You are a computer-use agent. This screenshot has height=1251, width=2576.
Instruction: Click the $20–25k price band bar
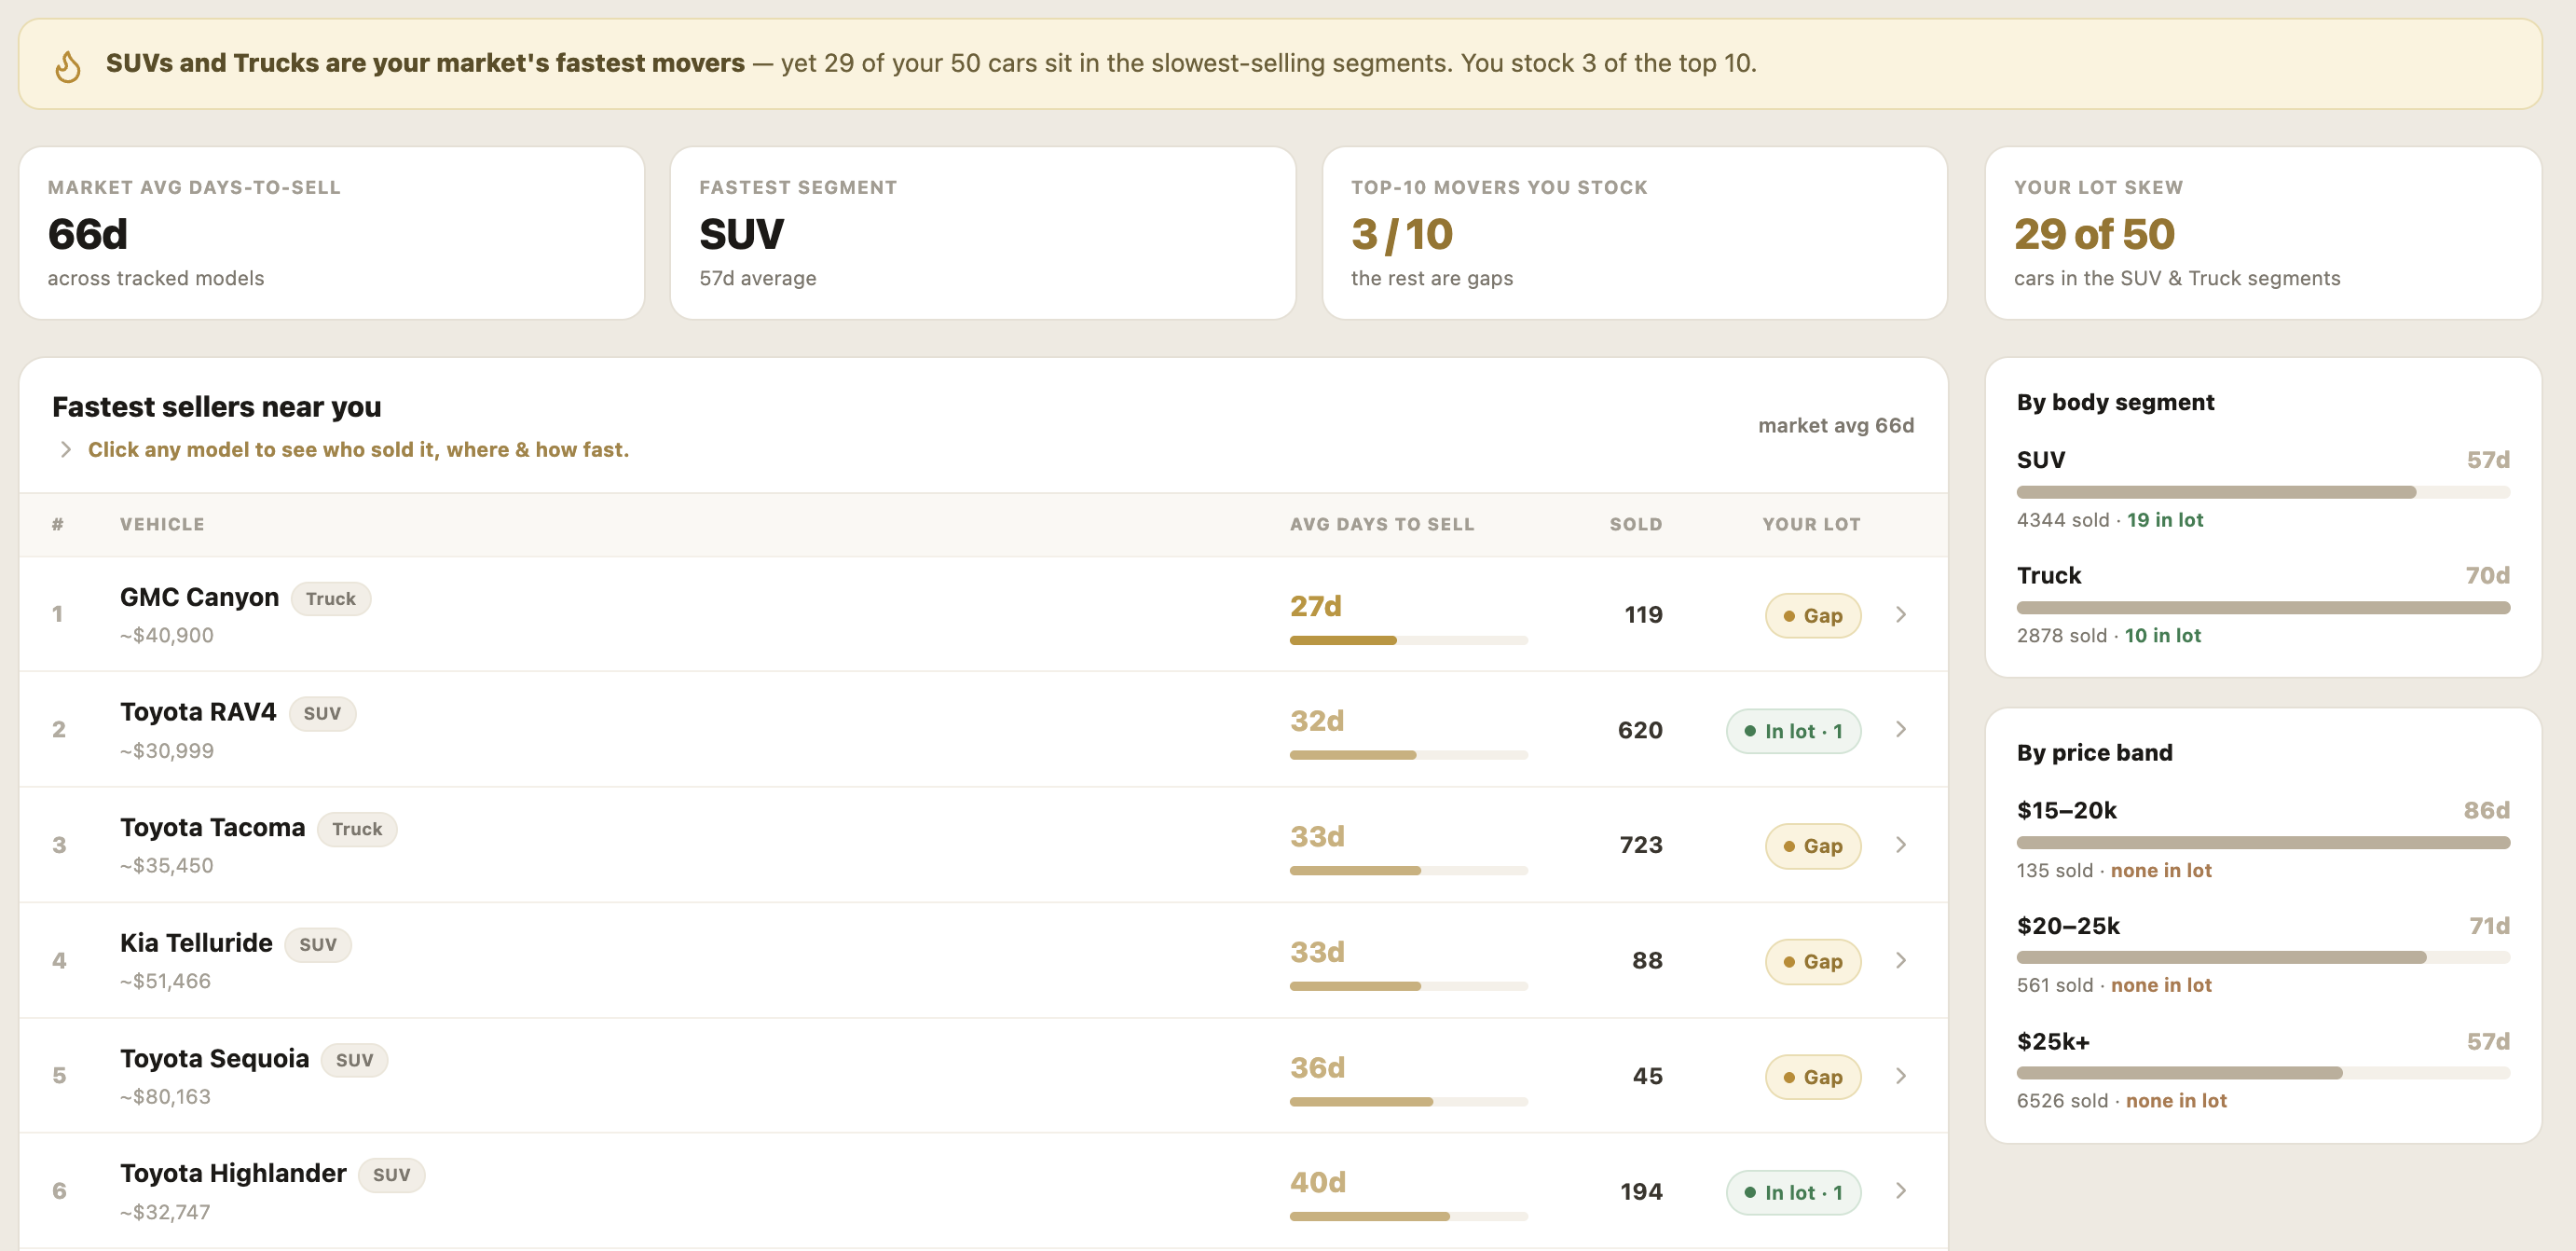(2262, 958)
